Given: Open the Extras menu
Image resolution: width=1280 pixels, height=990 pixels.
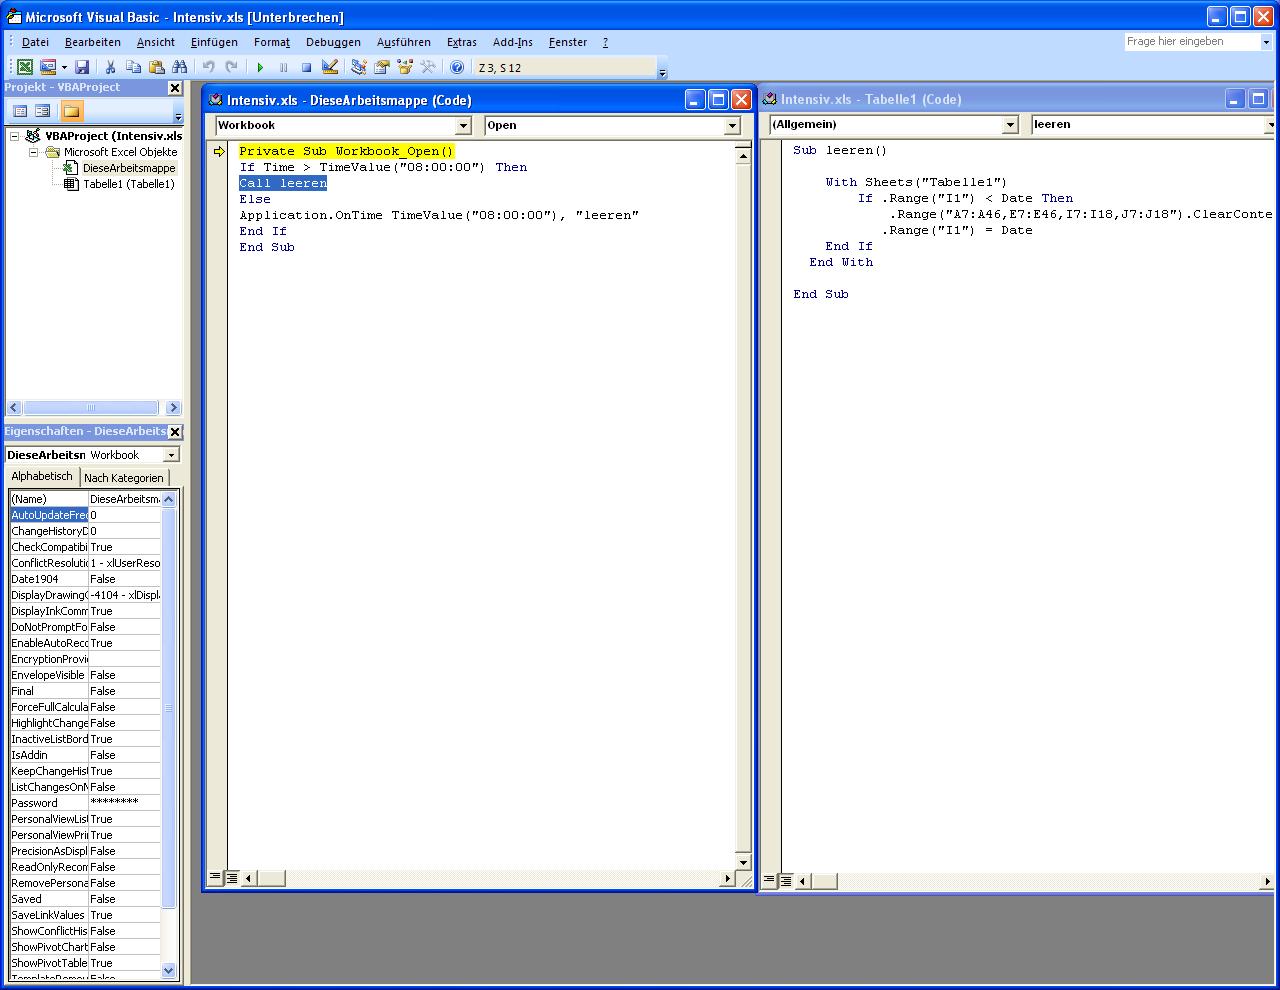Looking at the screenshot, I should tap(462, 42).
